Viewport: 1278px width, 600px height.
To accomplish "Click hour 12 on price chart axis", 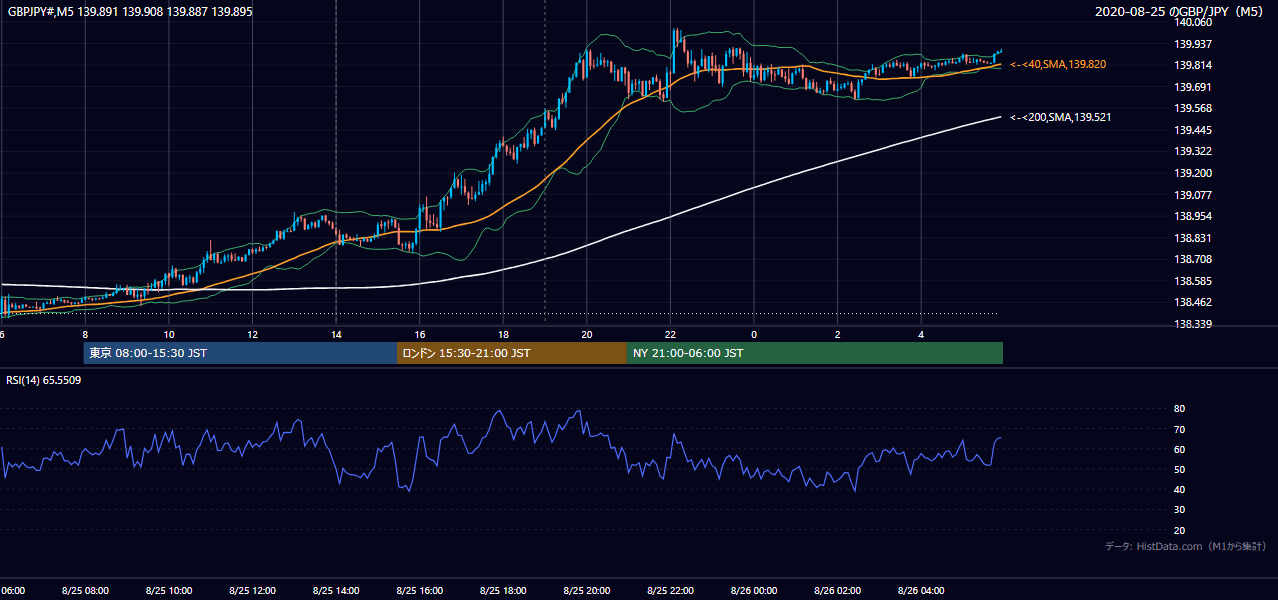I will pyautogui.click(x=252, y=334).
